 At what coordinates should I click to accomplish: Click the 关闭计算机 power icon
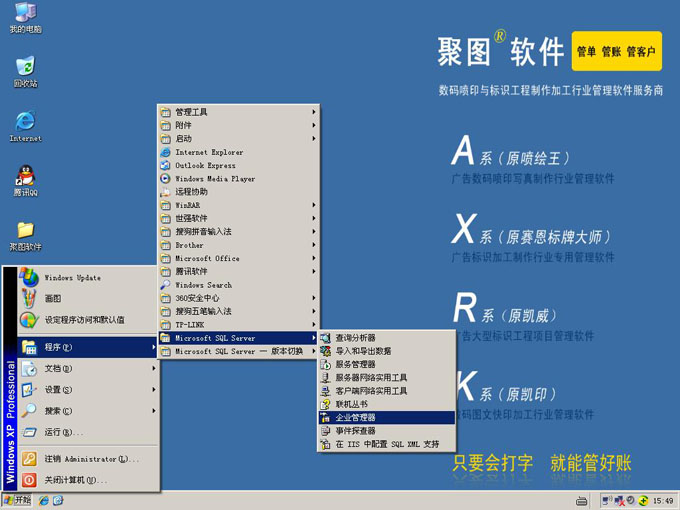point(29,480)
